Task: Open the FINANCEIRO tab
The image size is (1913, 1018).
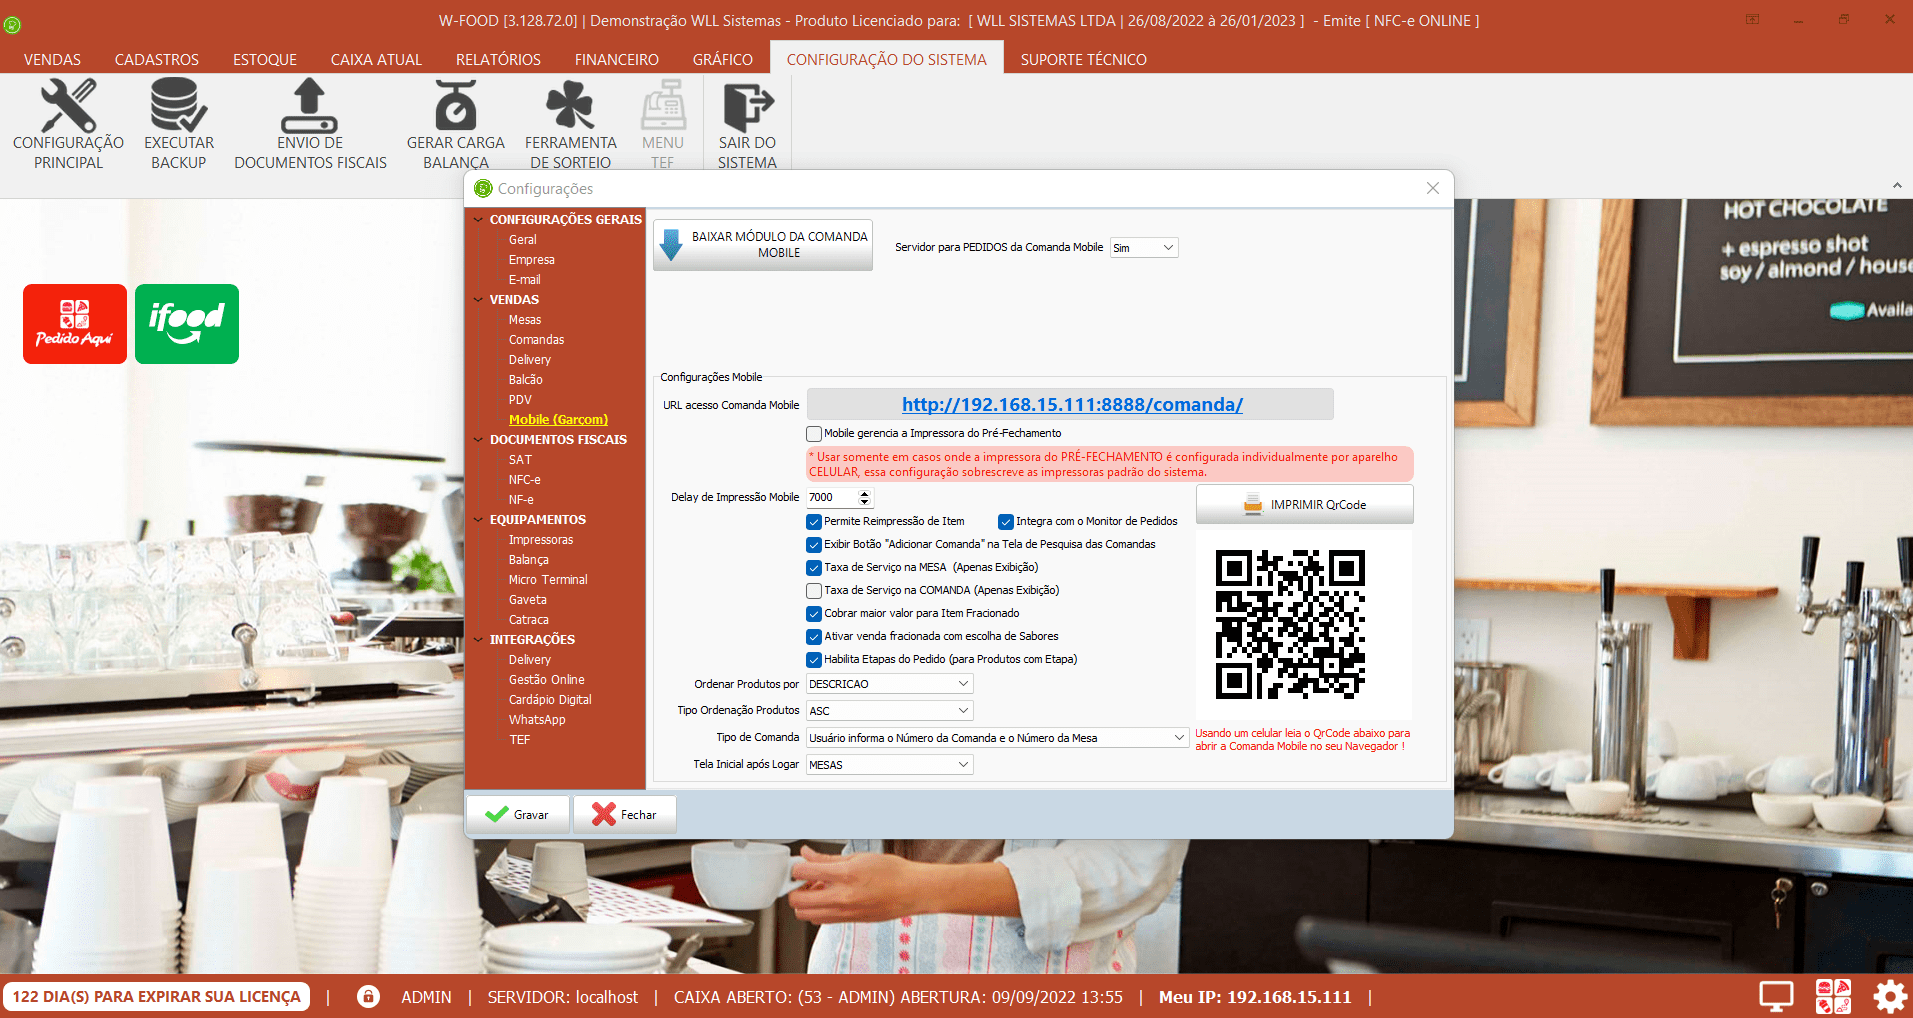Action: (617, 60)
